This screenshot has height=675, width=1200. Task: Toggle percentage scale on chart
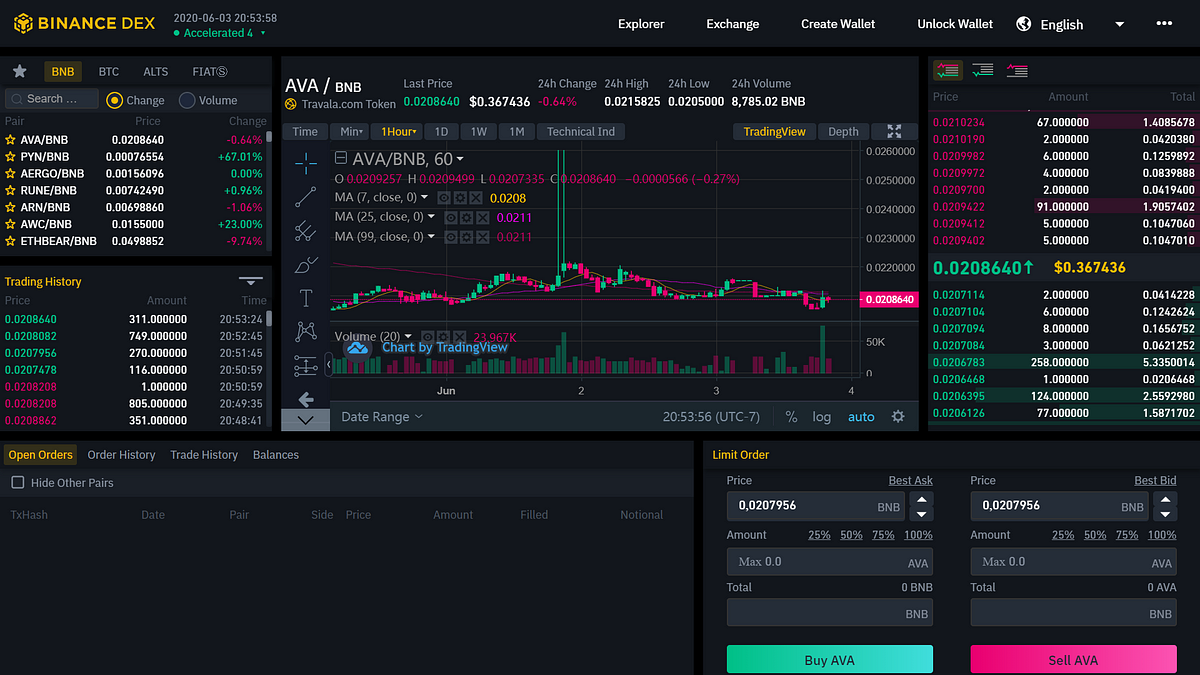[x=791, y=417]
